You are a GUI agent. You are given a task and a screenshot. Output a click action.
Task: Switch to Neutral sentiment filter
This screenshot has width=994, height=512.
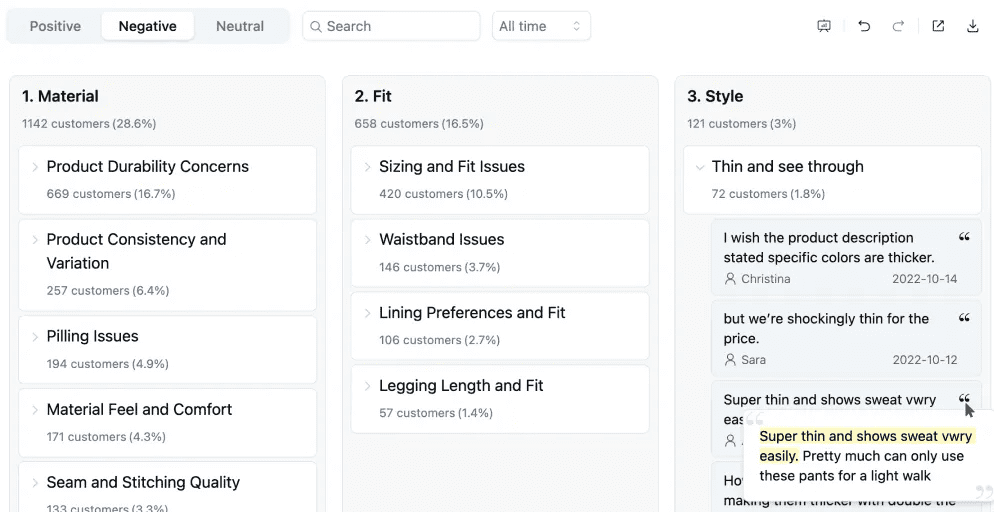[x=240, y=26]
